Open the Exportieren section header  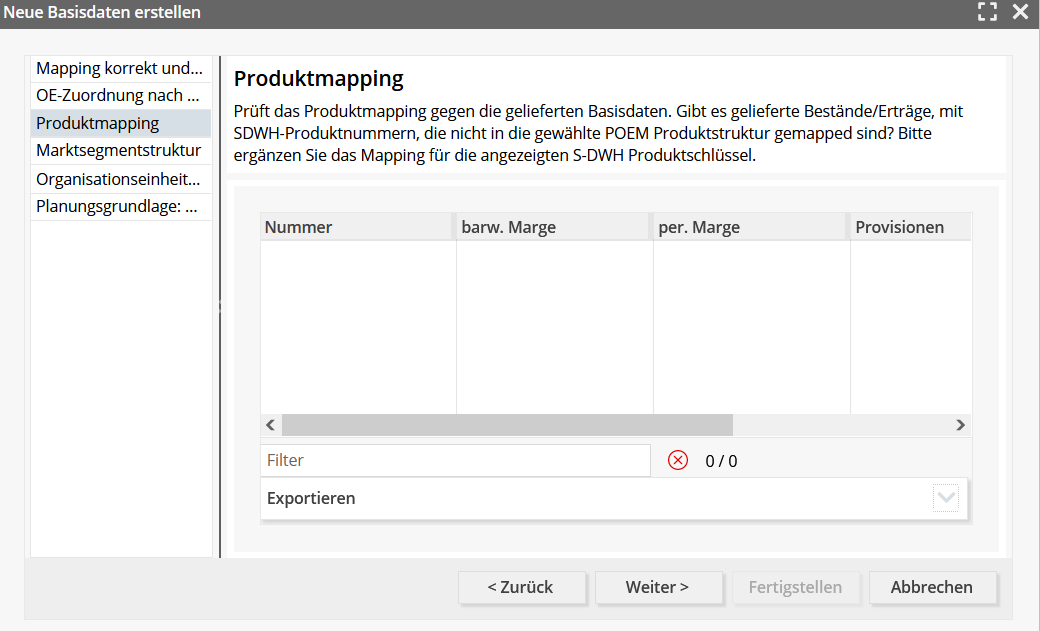[x=614, y=498]
